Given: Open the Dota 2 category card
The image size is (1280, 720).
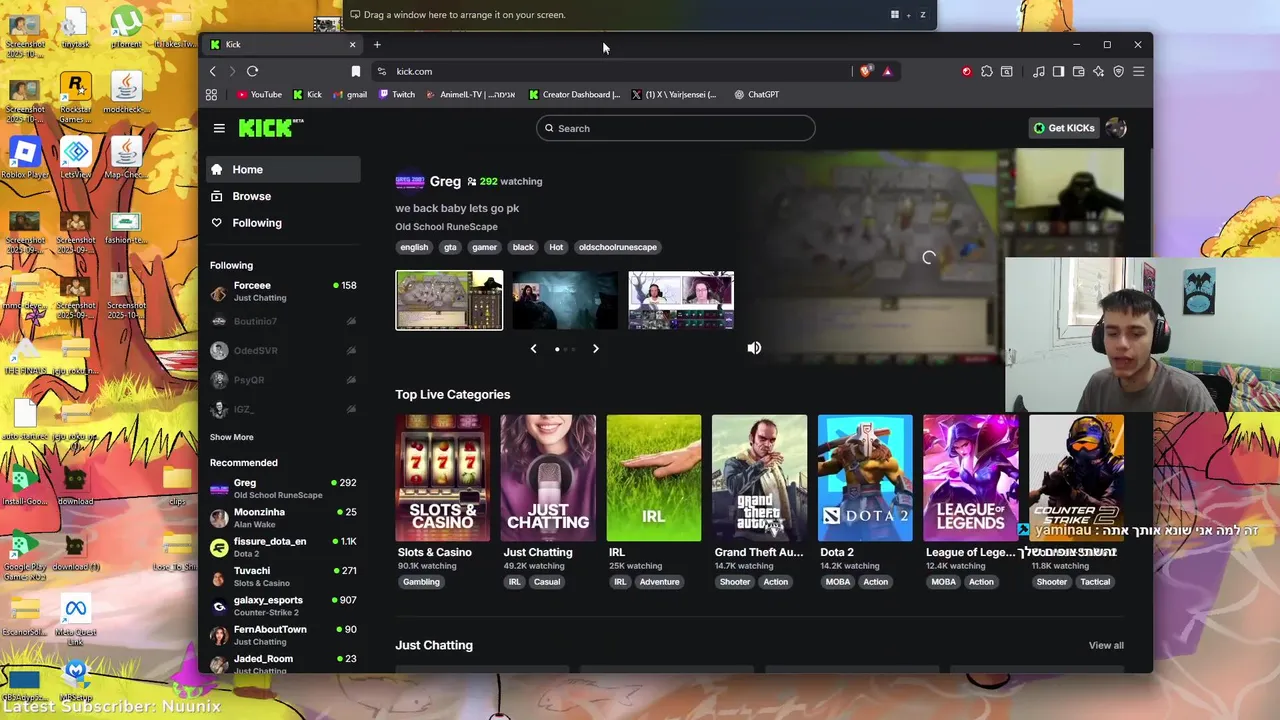Looking at the screenshot, I should 865,478.
